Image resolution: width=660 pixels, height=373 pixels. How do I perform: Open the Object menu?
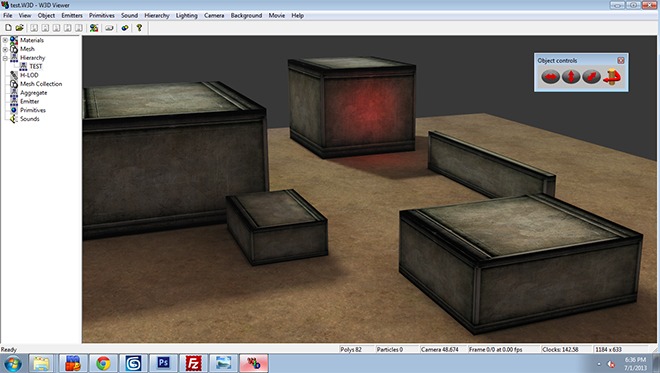tap(46, 16)
